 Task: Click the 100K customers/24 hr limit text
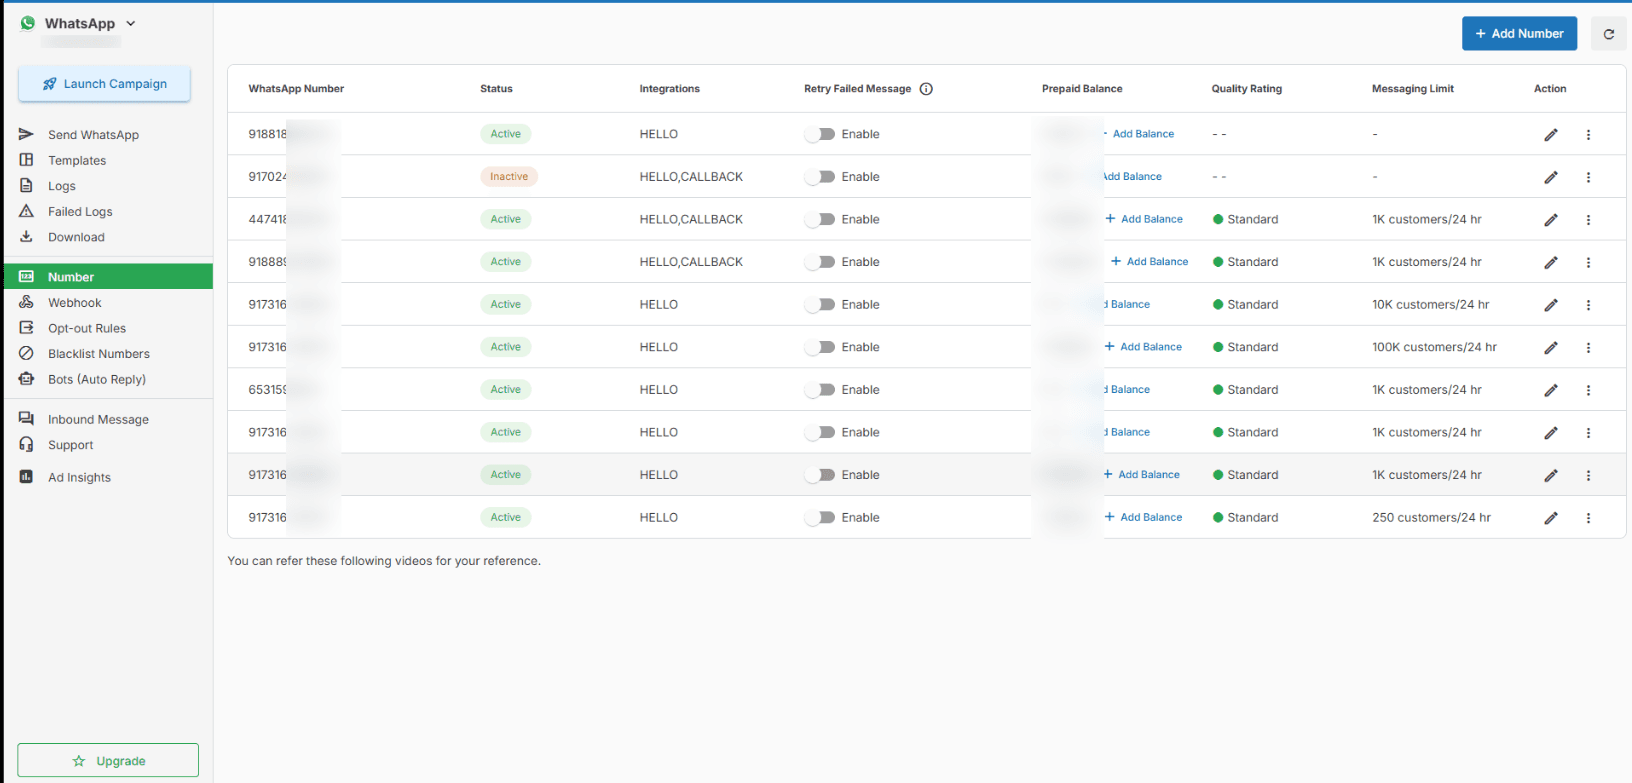point(1434,347)
